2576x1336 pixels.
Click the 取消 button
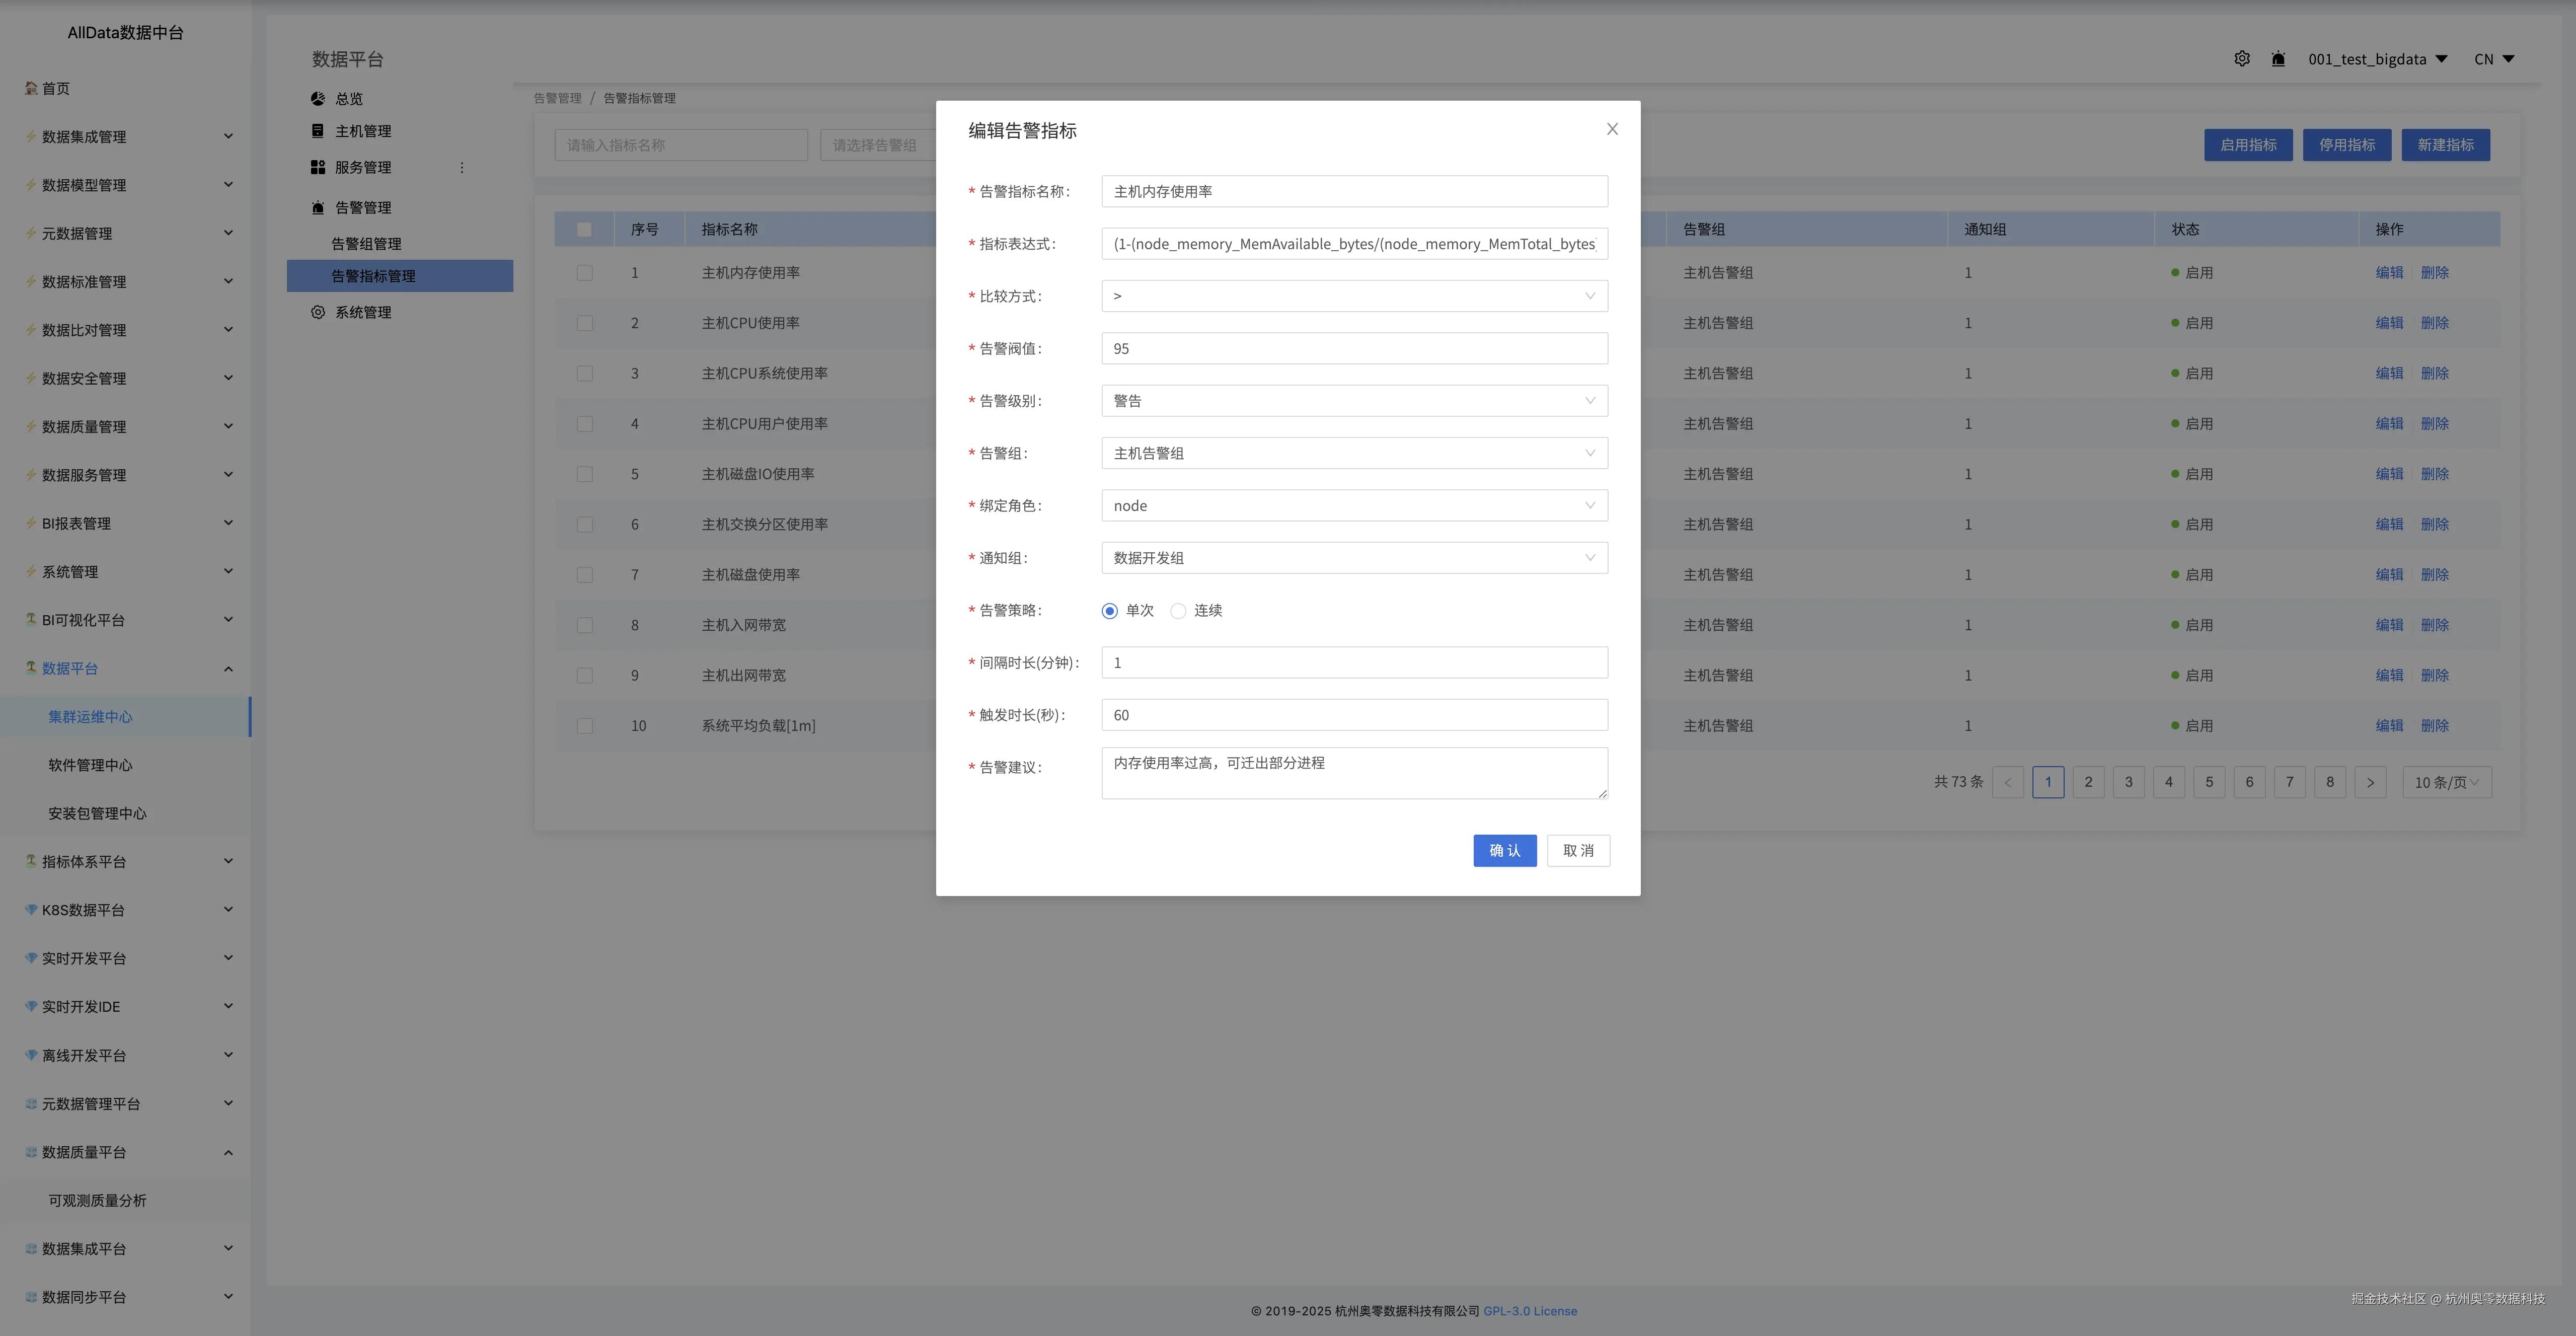[x=1578, y=851]
